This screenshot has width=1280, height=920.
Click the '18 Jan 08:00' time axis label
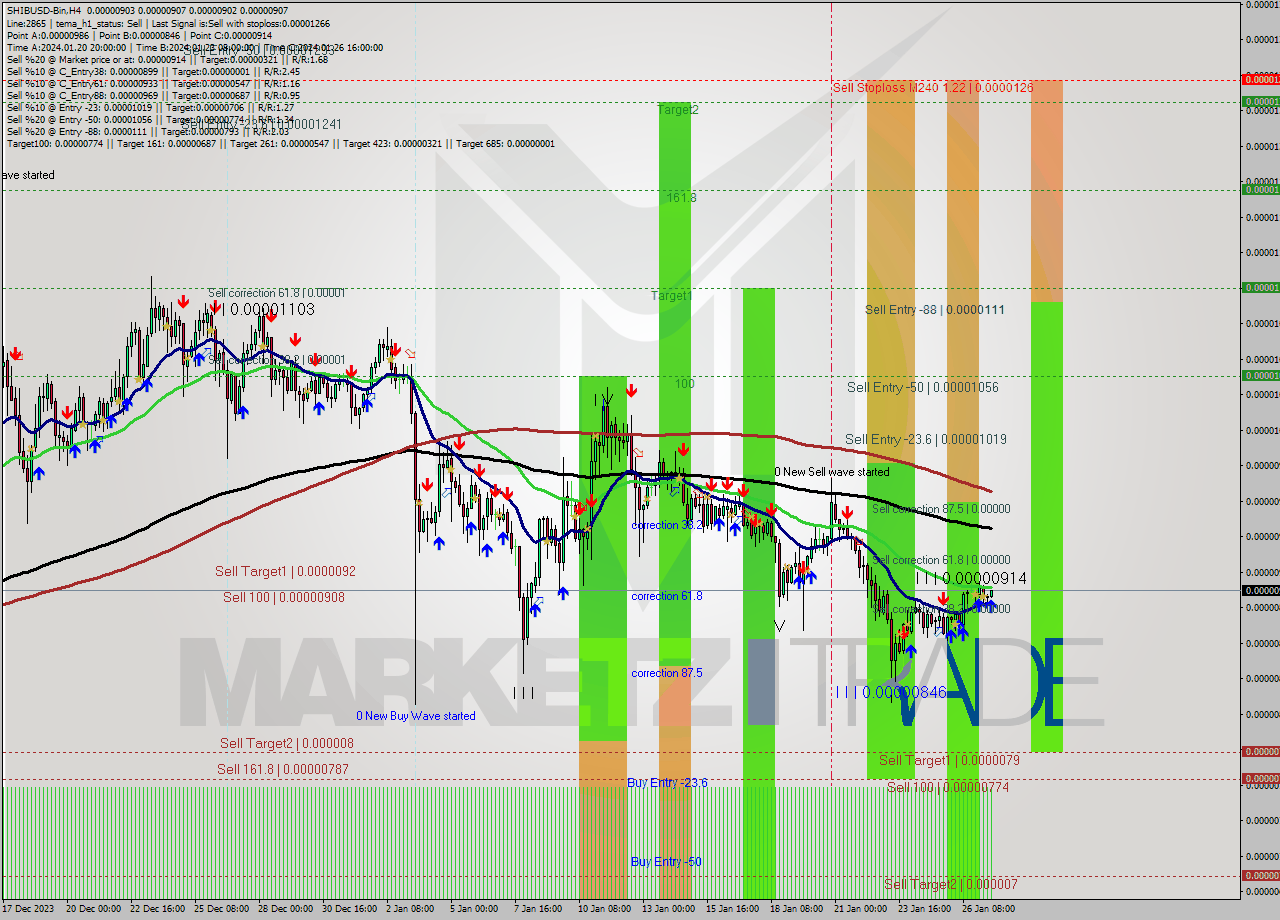(796, 909)
